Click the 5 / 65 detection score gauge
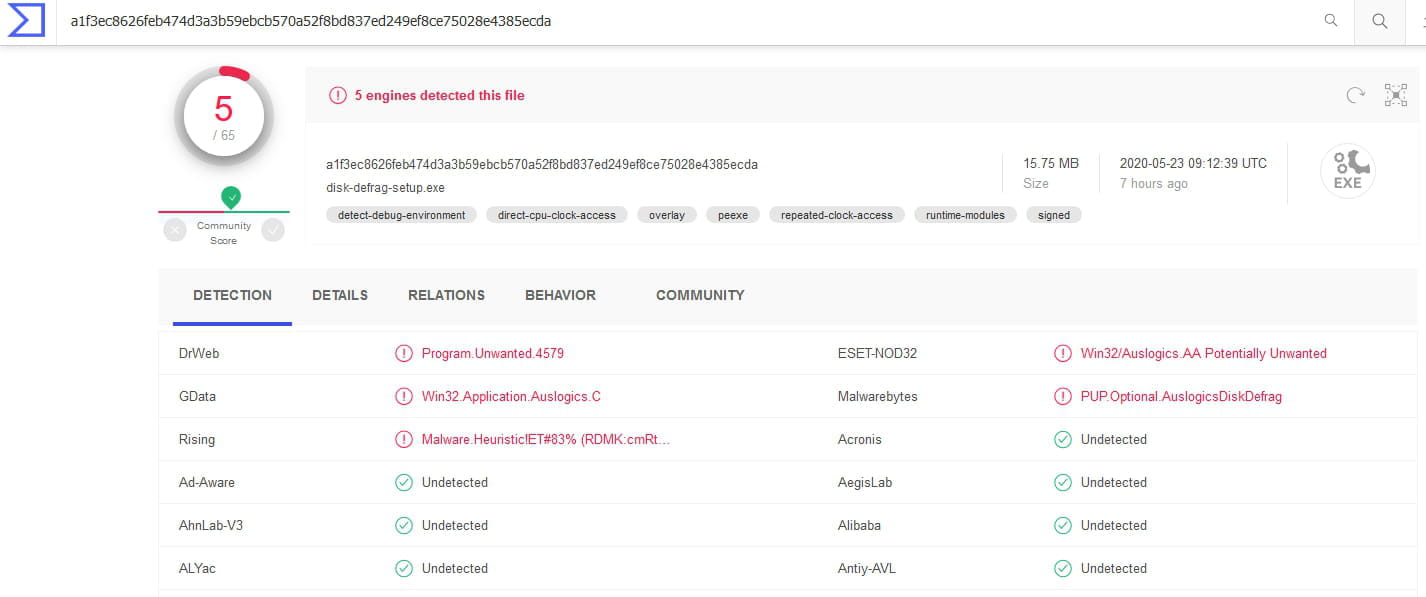1426x597 pixels. (x=224, y=118)
